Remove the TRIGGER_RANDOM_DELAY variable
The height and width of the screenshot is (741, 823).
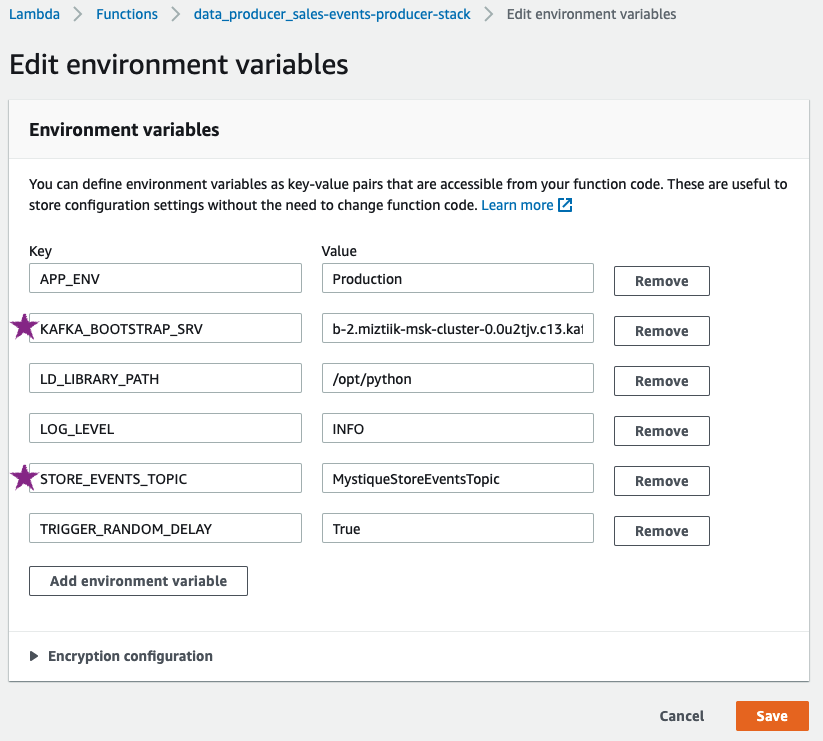pos(661,531)
